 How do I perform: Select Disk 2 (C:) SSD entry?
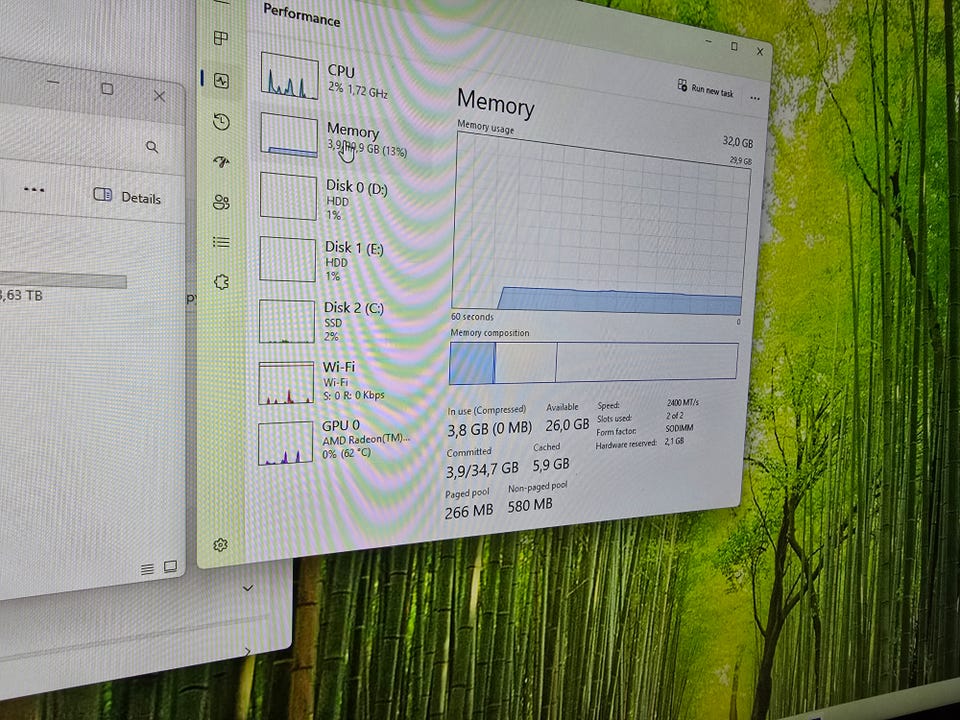[329, 321]
